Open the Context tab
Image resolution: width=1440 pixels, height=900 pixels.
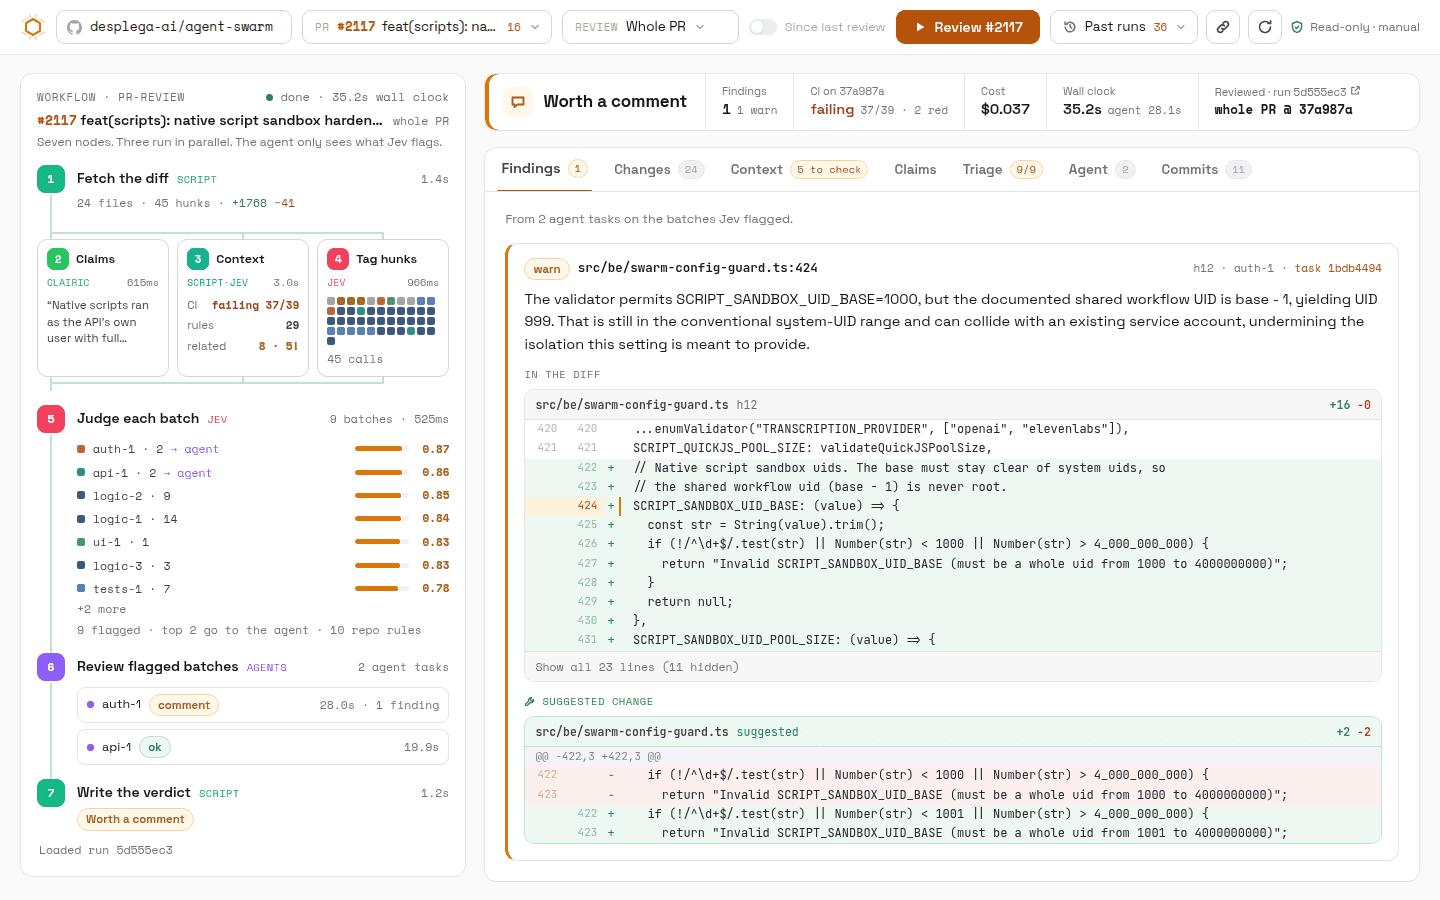[x=799, y=170]
